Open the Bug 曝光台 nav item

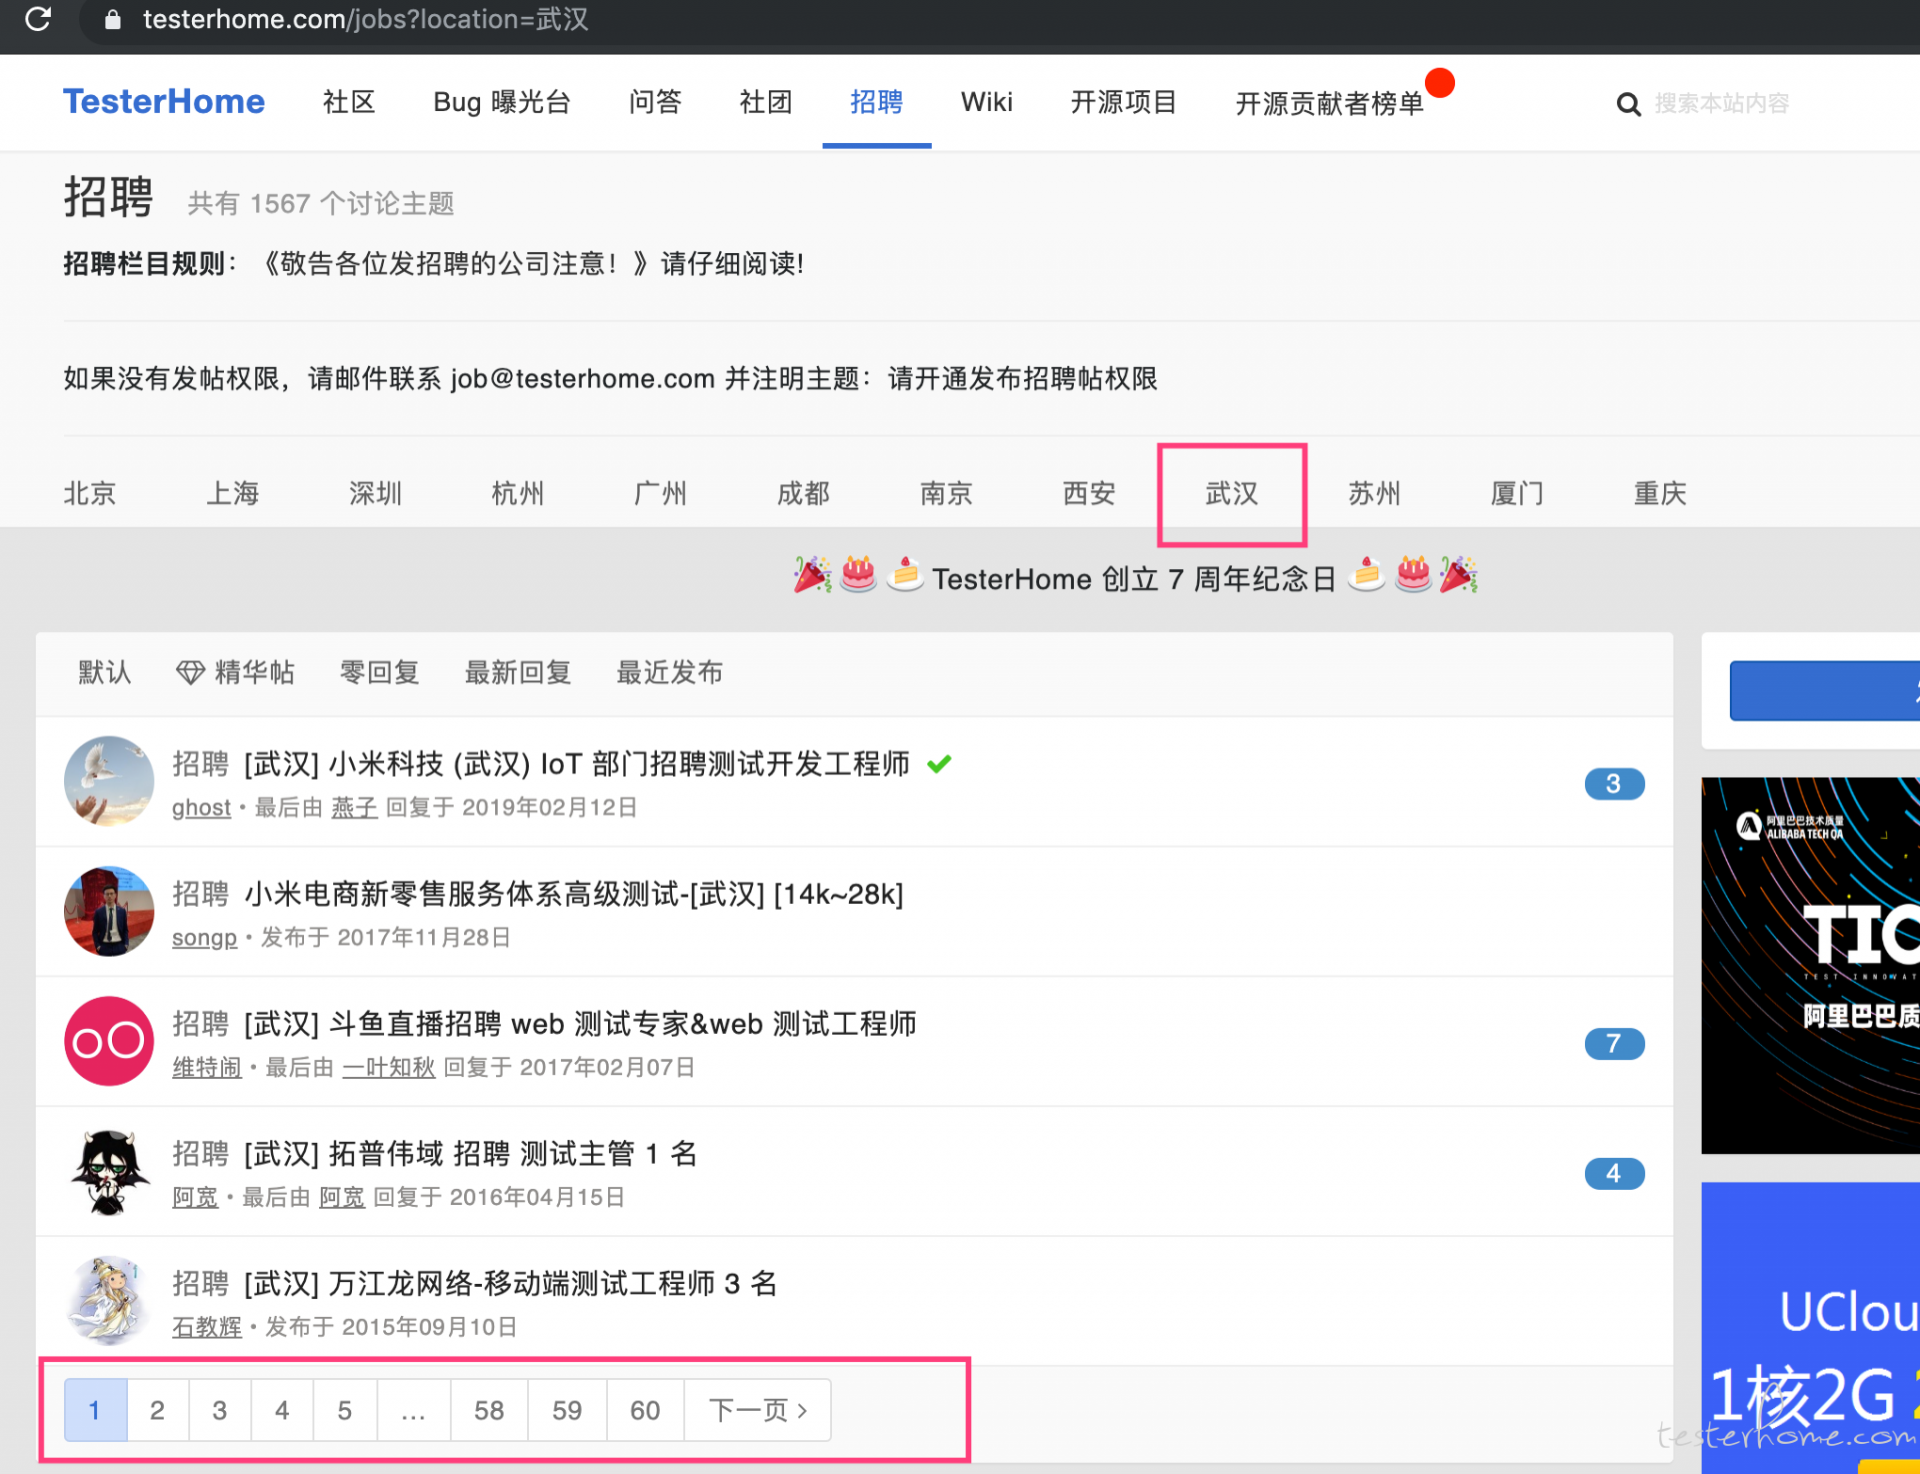tap(502, 102)
